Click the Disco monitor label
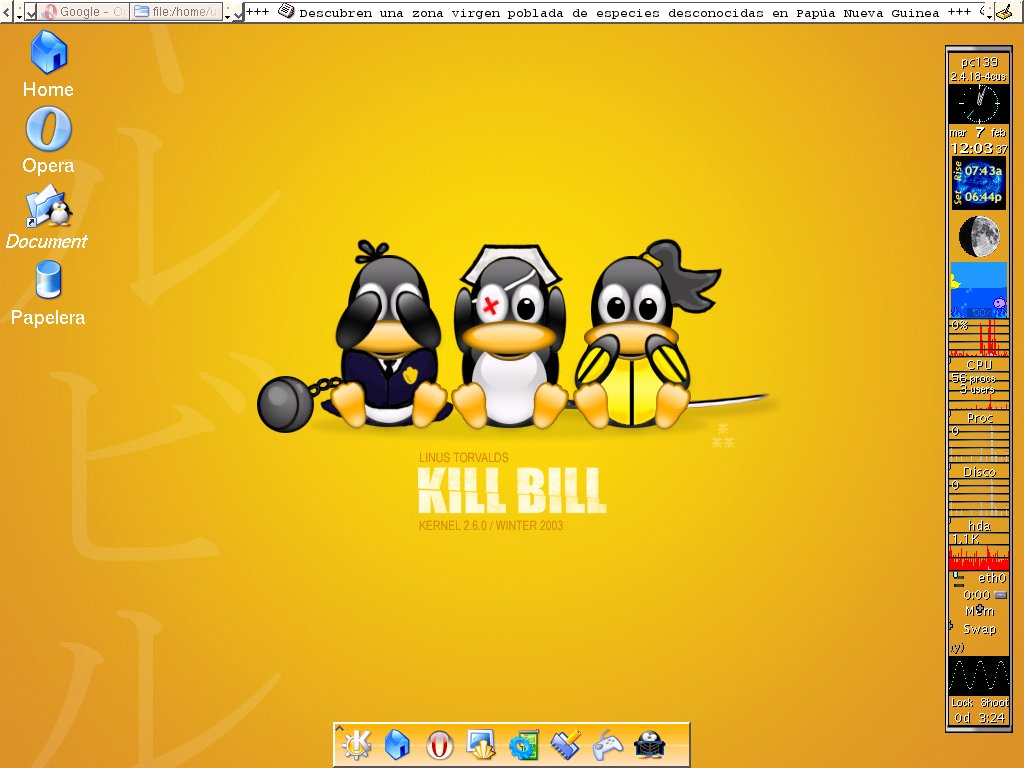The image size is (1024, 768). (979, 472)
